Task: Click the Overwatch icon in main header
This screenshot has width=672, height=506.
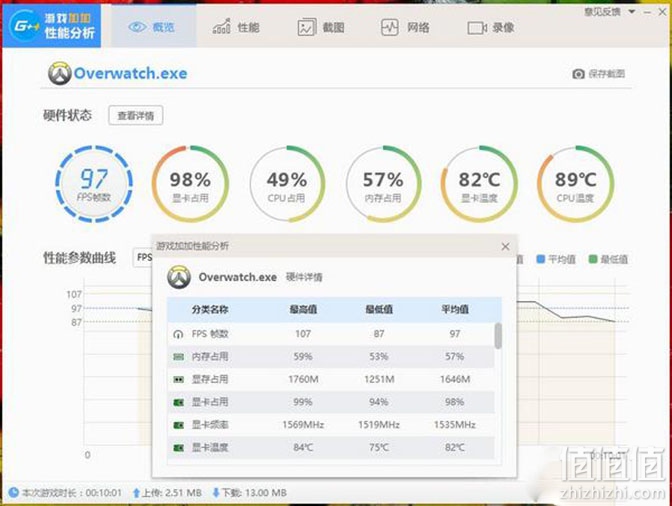Action: coord(60,73)
